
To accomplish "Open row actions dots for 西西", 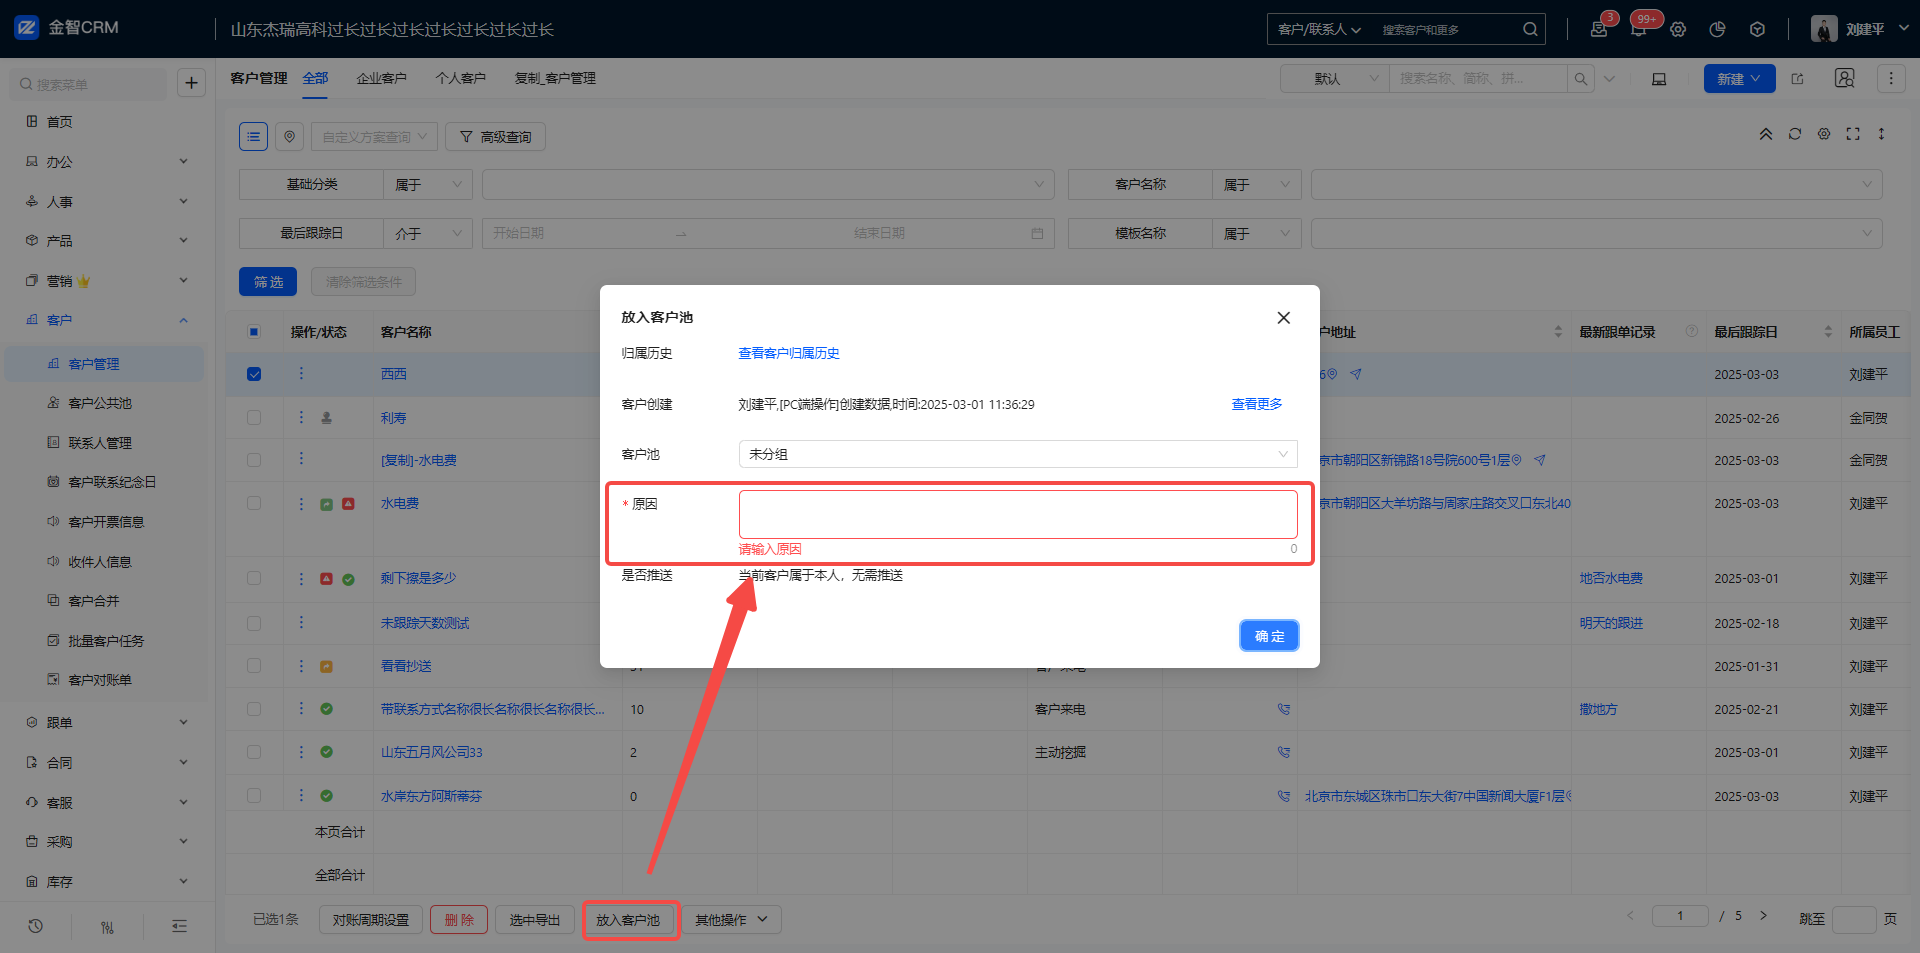I will (x=301, y=373).
